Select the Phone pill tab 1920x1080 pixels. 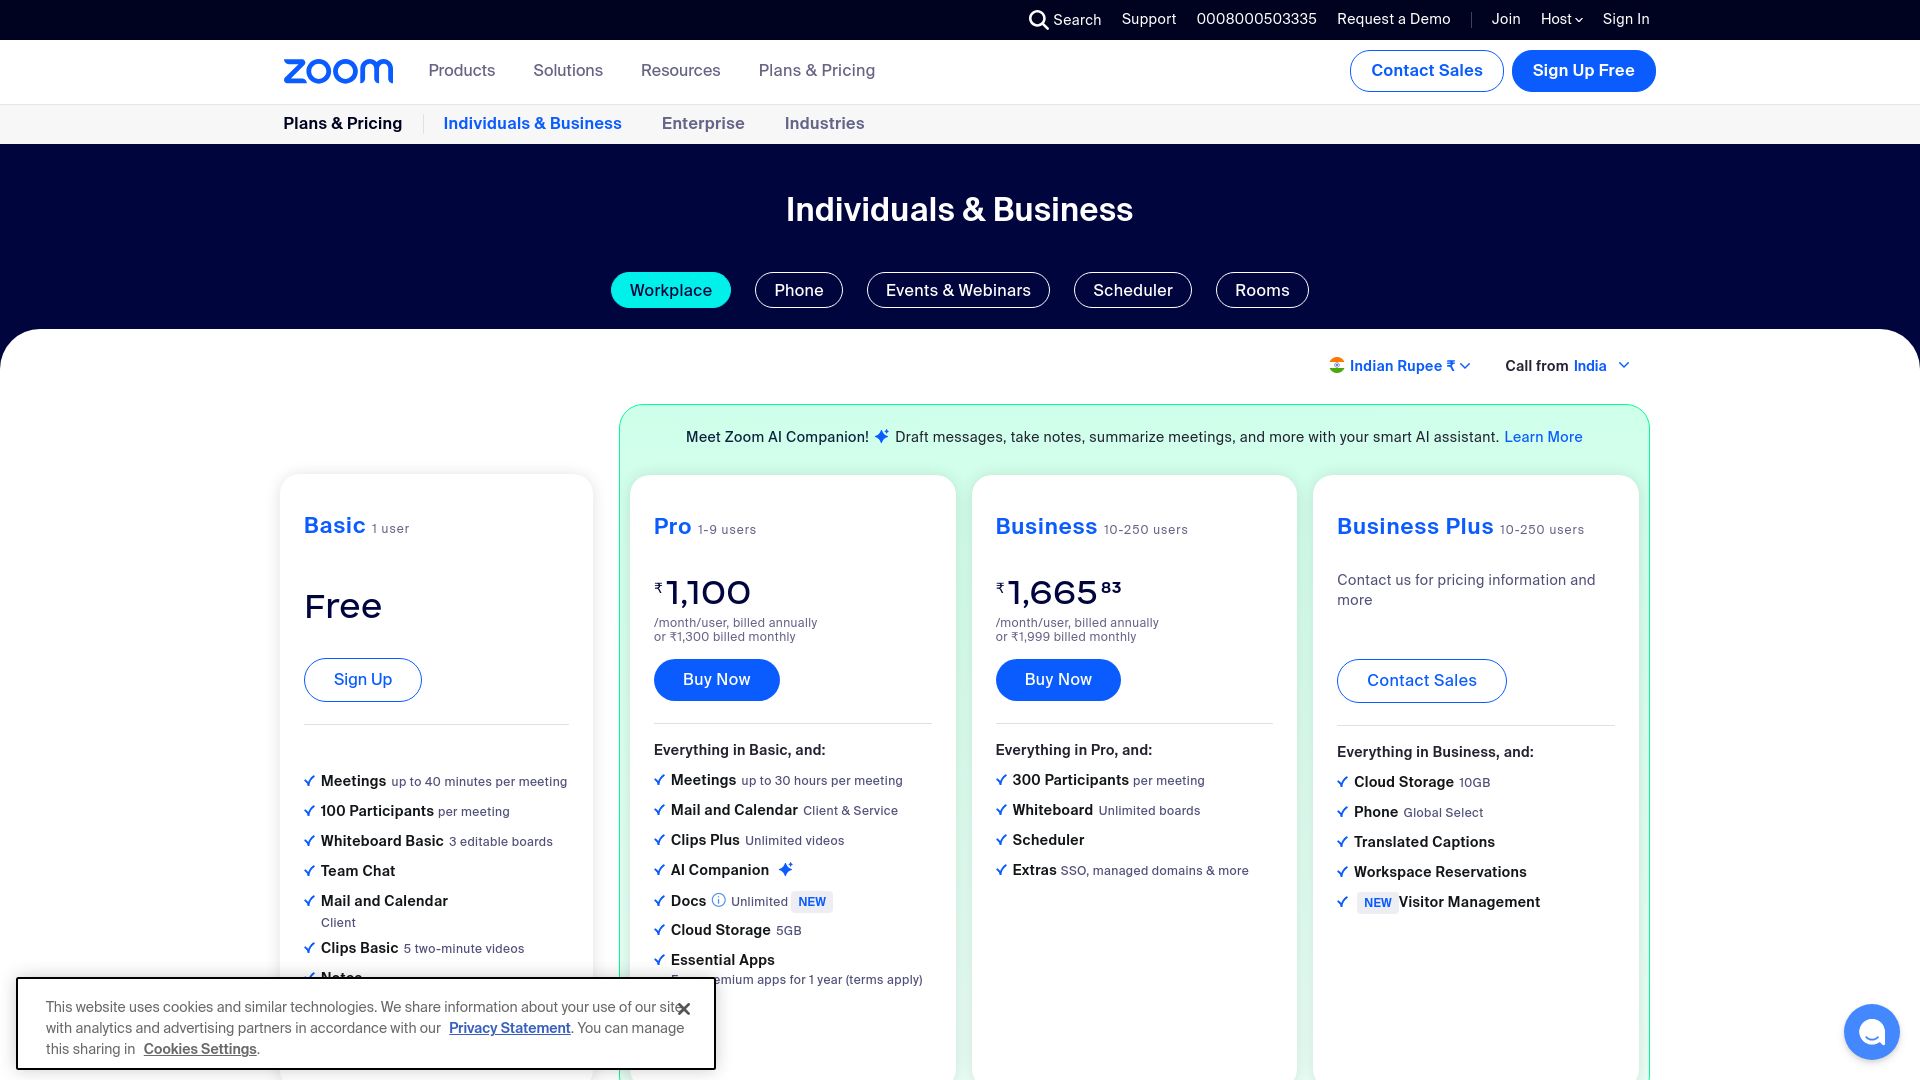799,290
